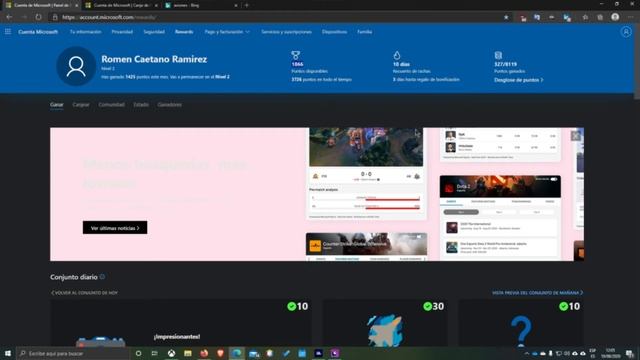Click the Windows taskbar search box
The height and width of the screenshot is (360, 640).
click(x=73, y=353)
